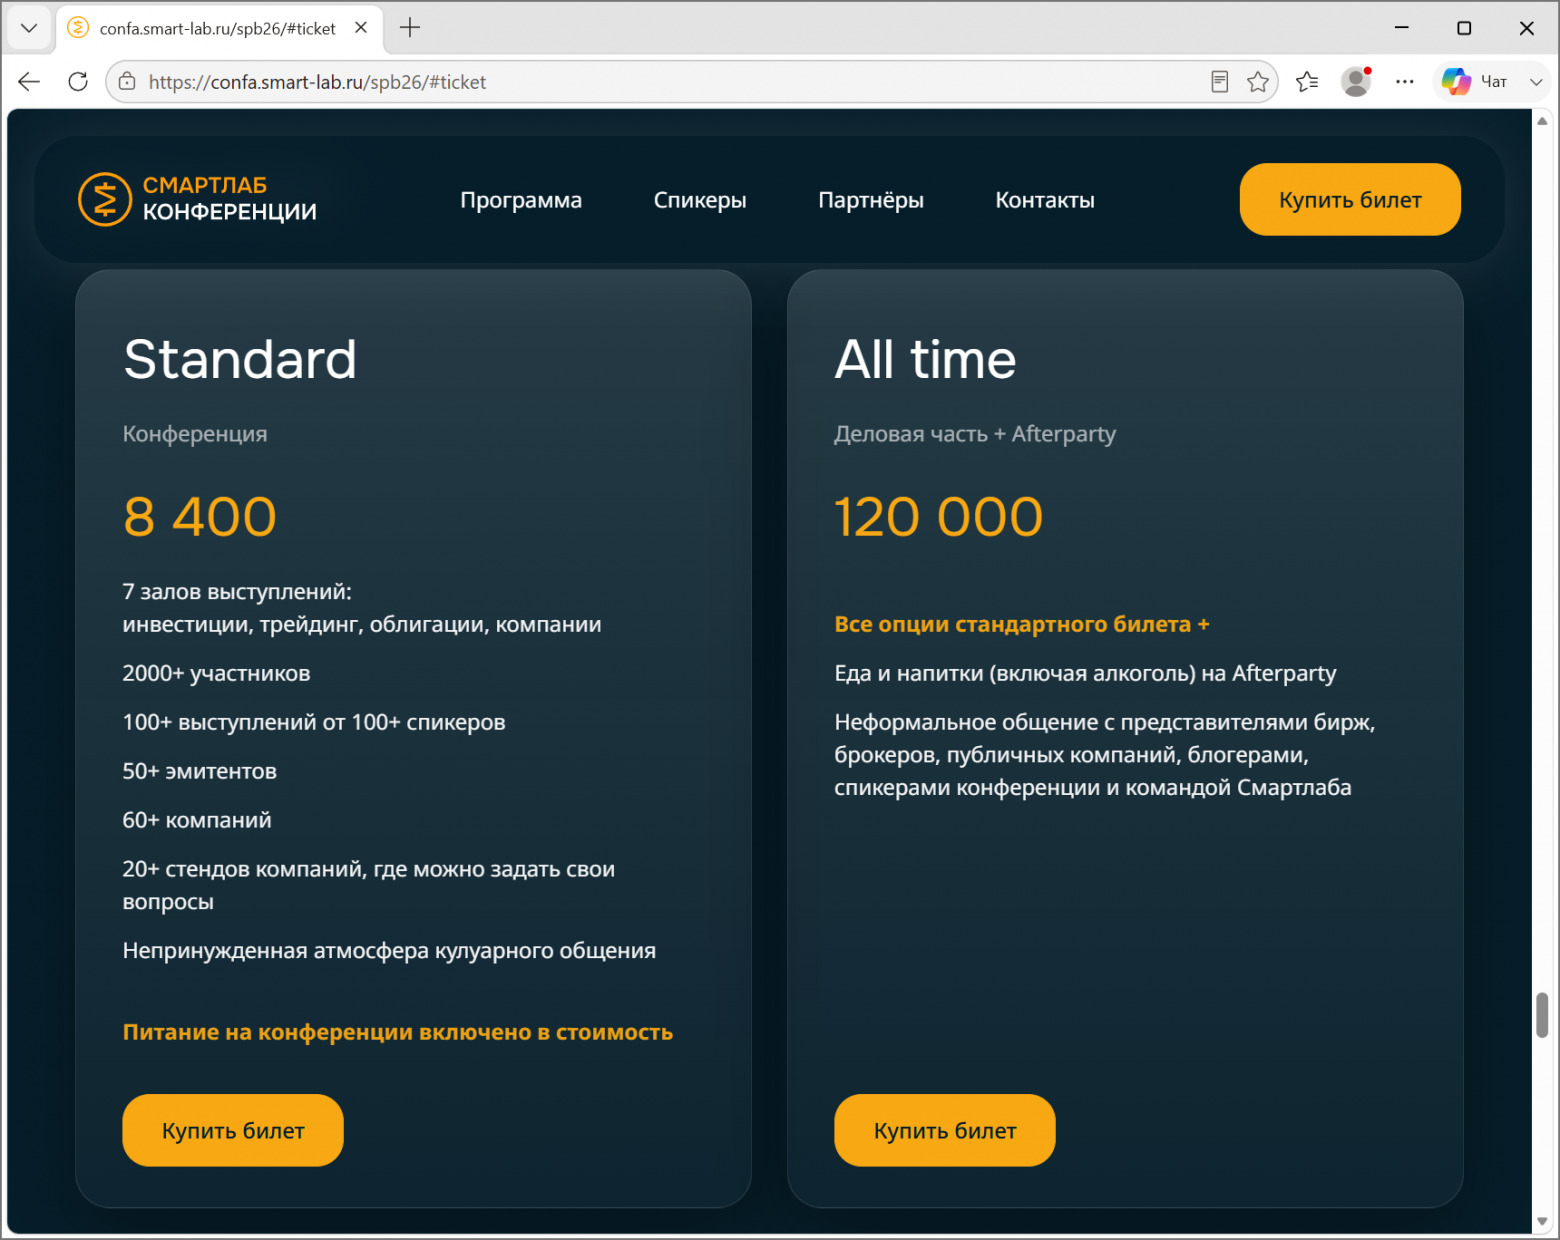
Task: Expand the tab list chevron
Action: [x=29, y=28]
